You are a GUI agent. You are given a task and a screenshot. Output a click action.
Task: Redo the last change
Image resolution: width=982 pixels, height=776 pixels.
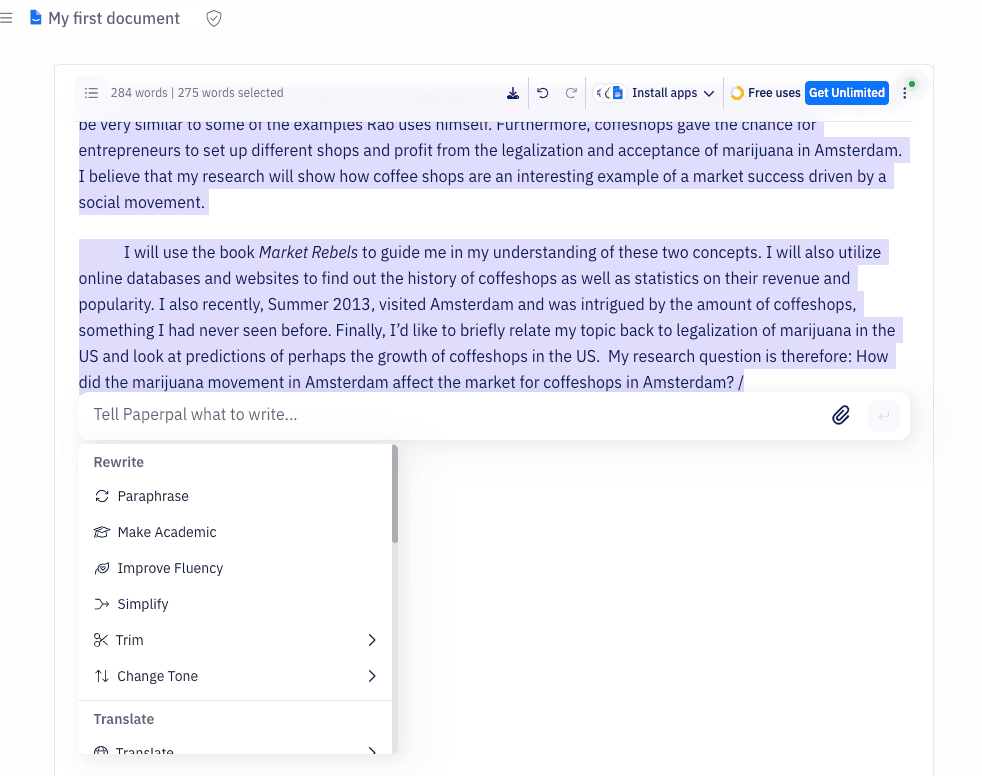[x=571, y=92]
